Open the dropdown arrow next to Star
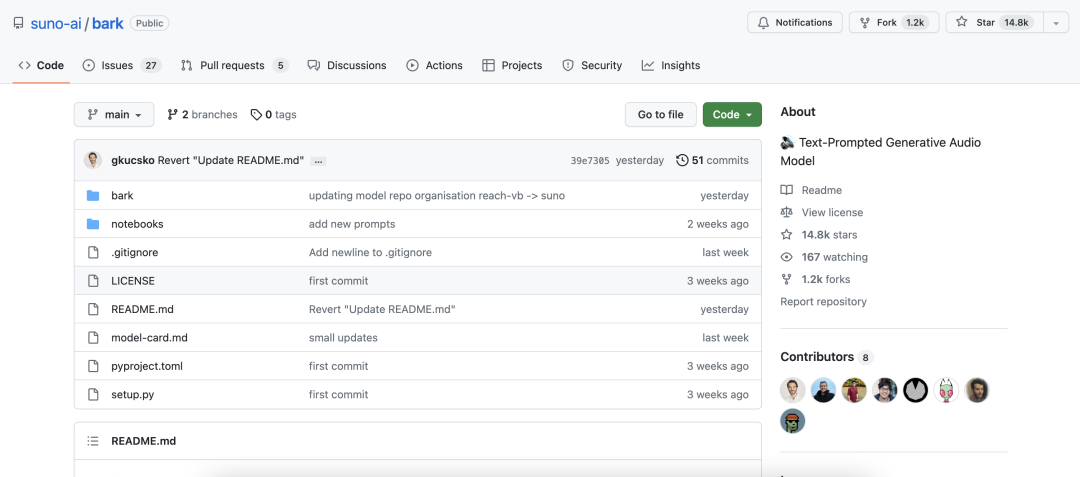 [1056, 23]
